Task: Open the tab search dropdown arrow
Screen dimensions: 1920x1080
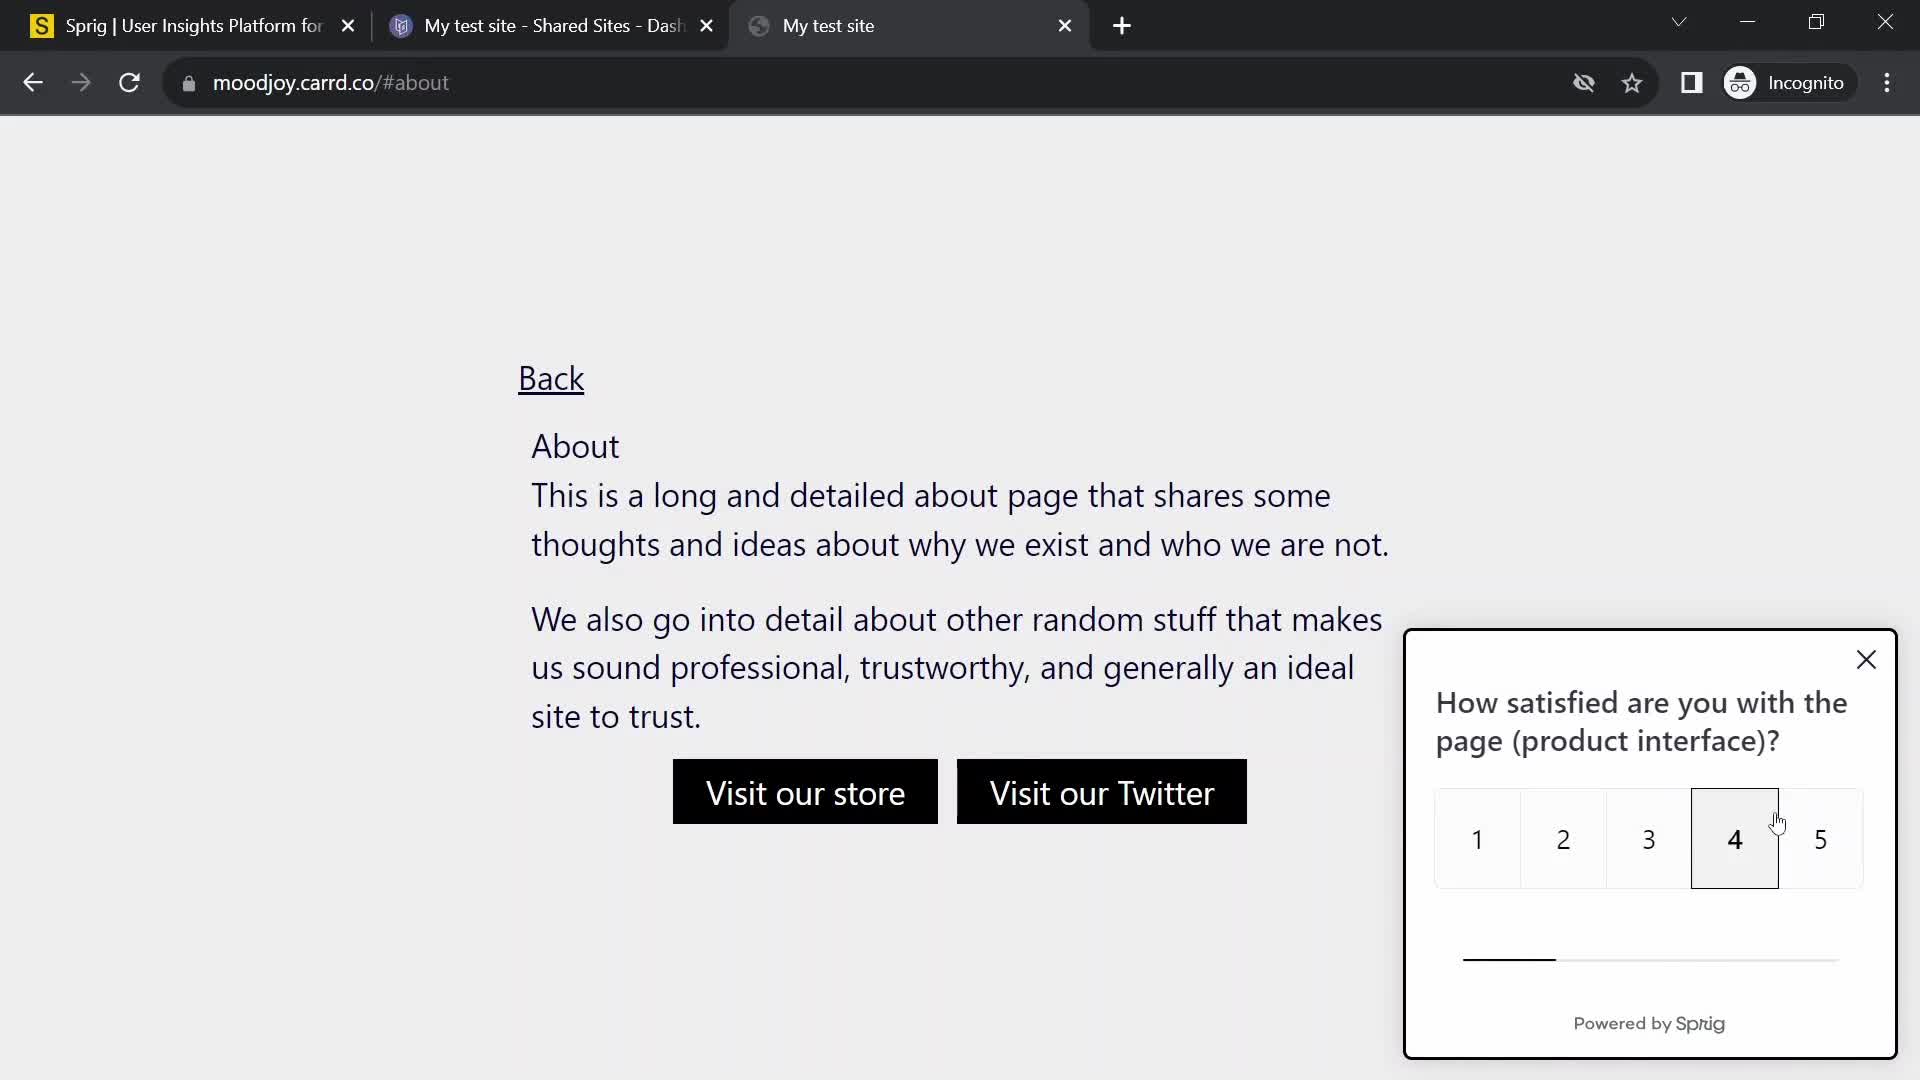Action: click(x=1679, y=21)
